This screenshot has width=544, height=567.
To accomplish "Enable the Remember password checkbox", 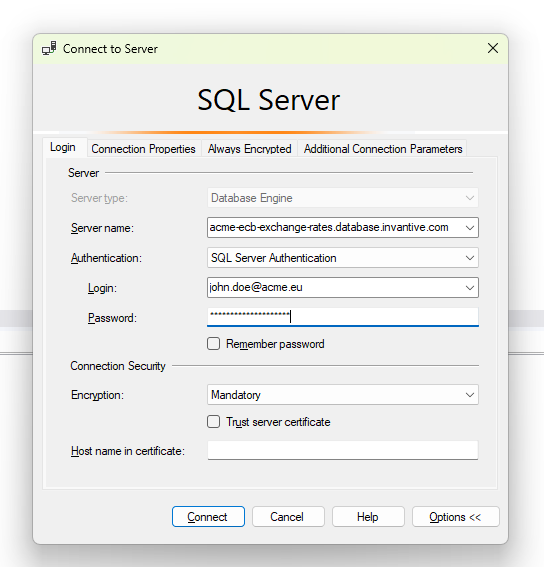I will 213,344.
